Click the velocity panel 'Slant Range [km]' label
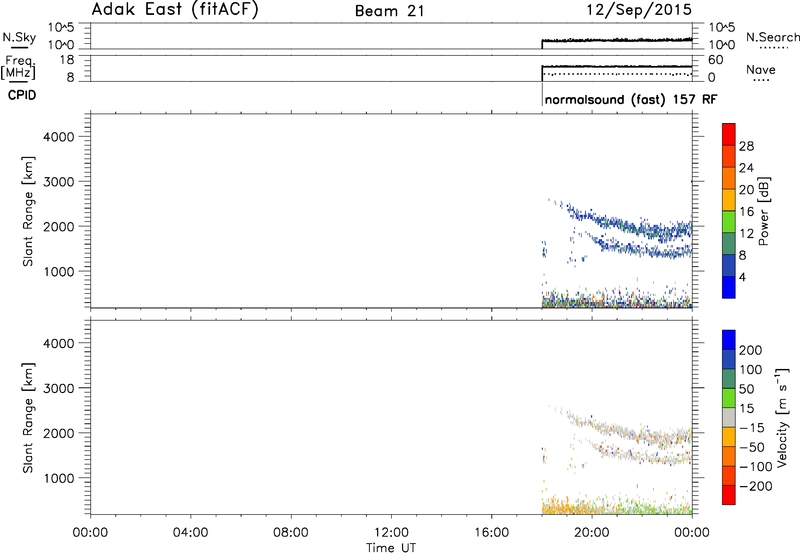This screenshot has width=800, height=554. (x=28, y=417)
